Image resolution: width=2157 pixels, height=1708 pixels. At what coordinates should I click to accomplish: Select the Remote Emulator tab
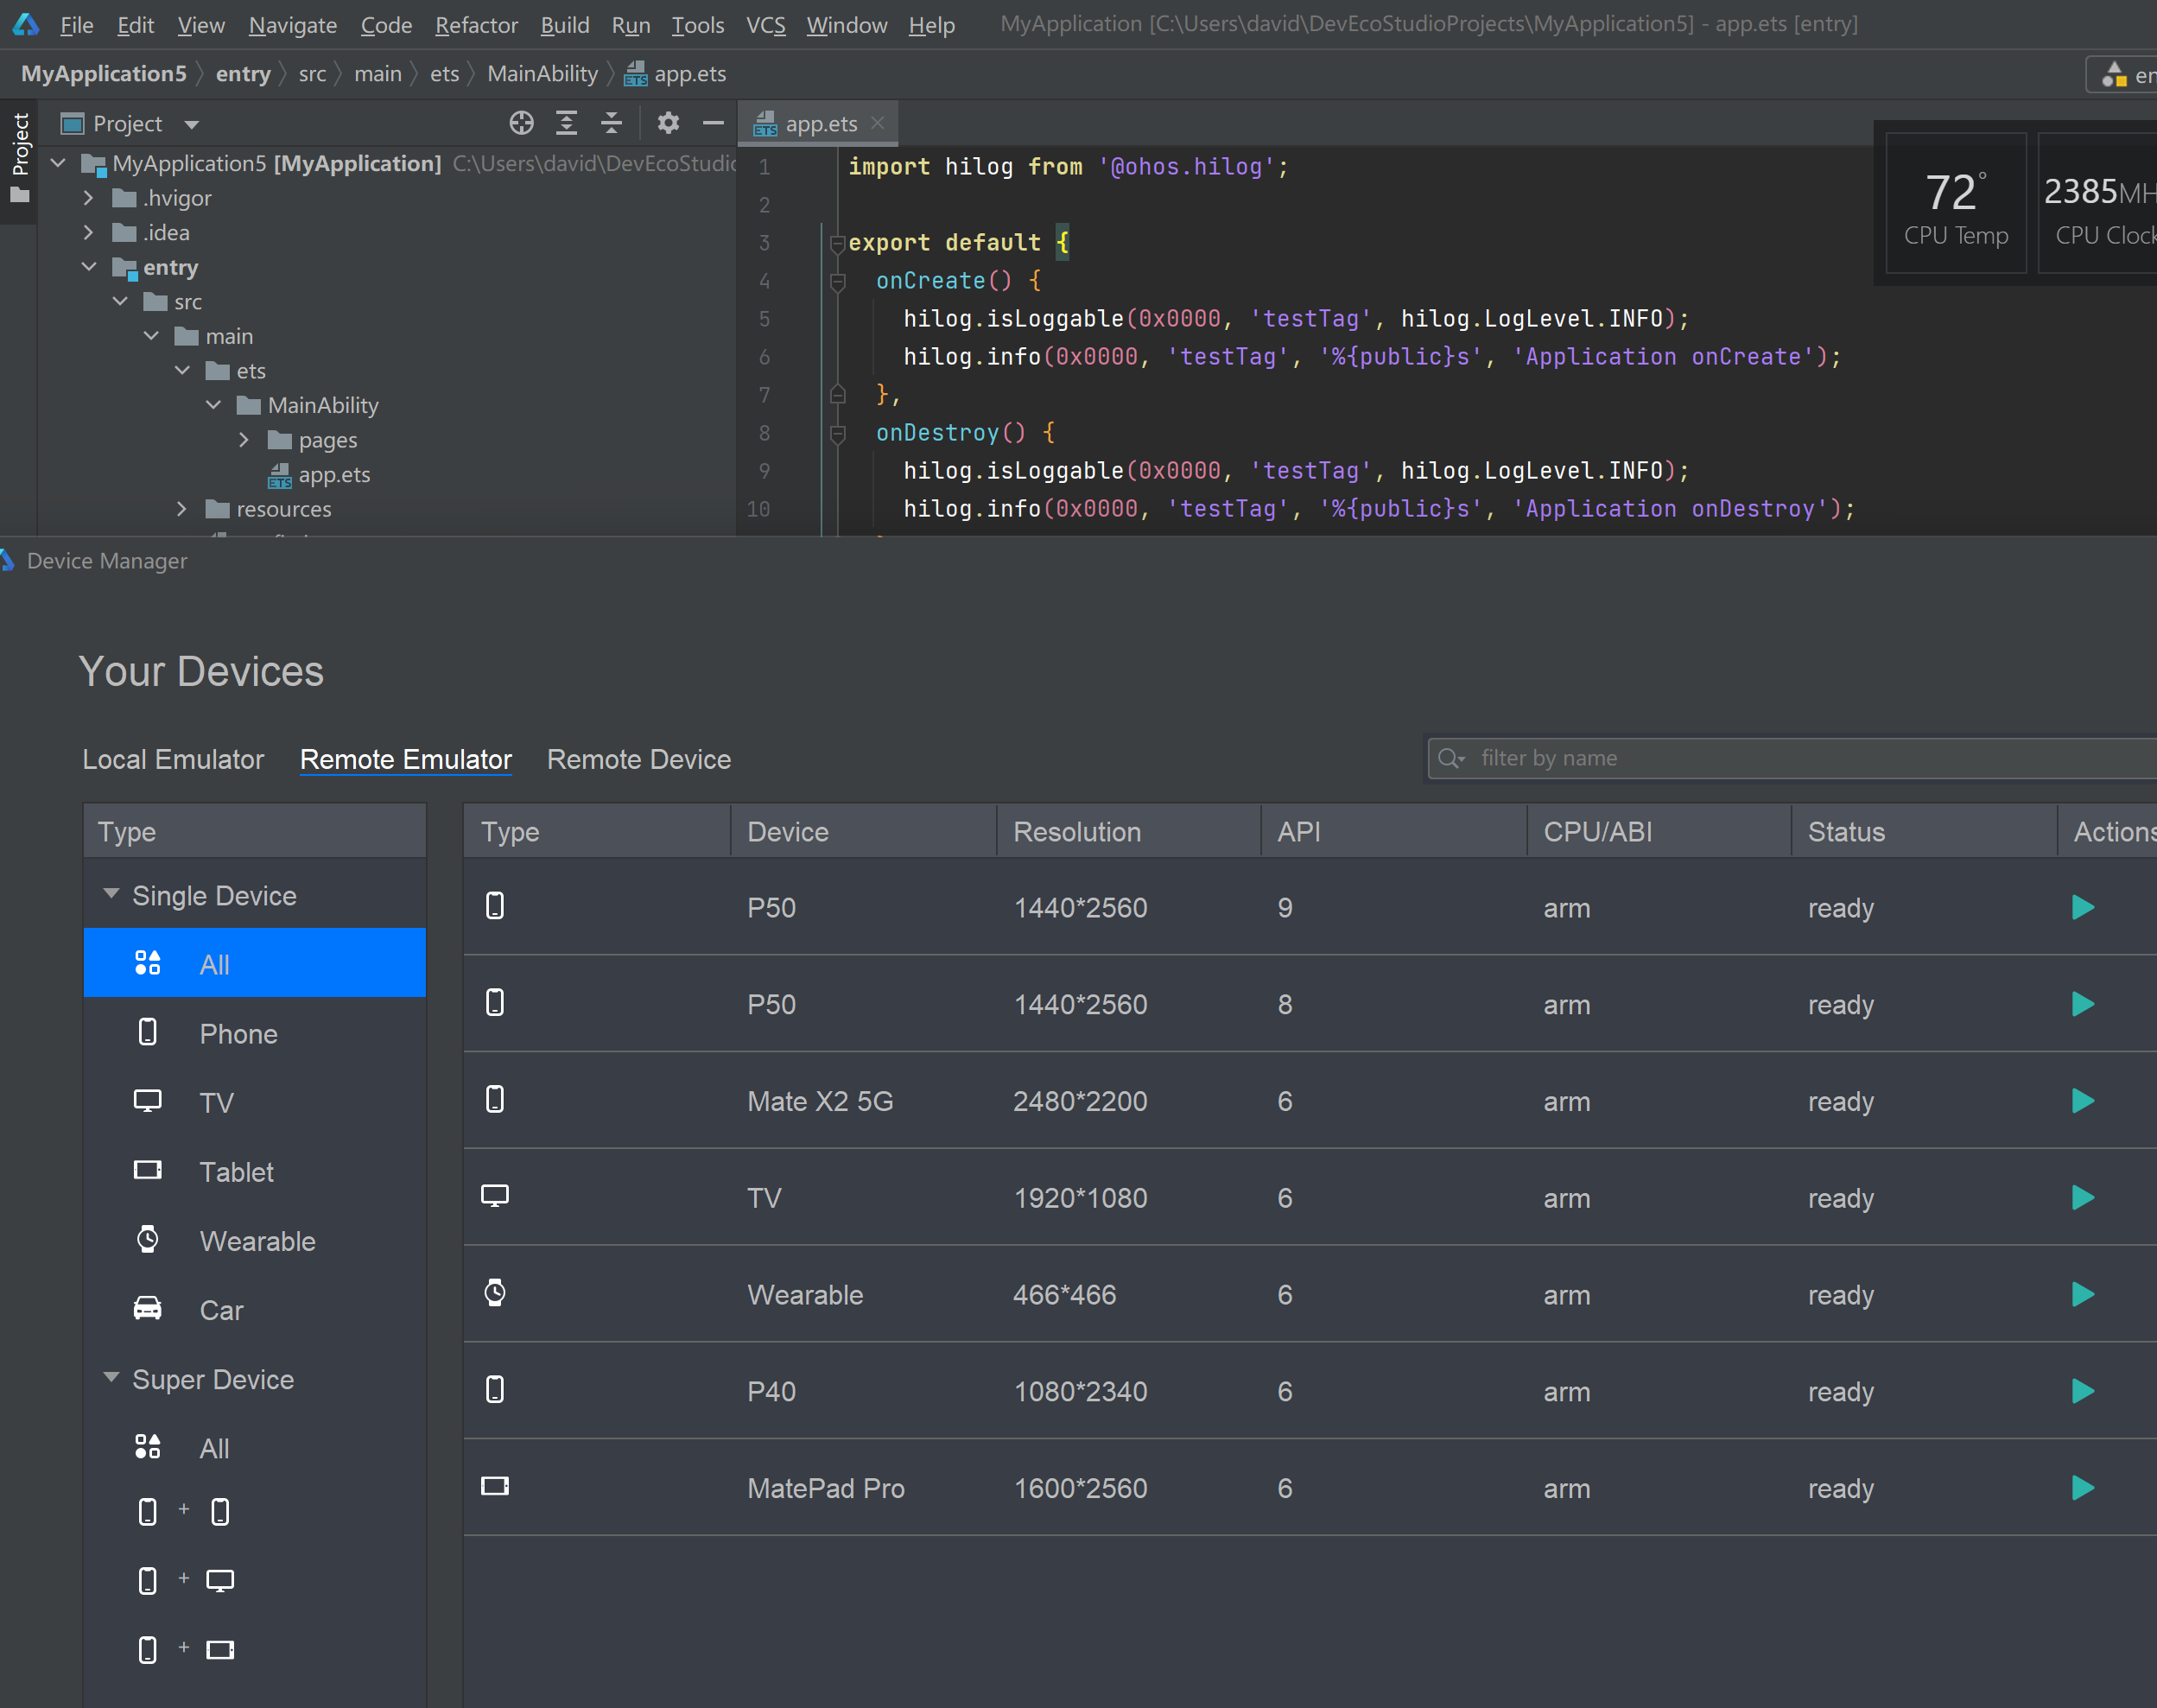pos(406,759)
